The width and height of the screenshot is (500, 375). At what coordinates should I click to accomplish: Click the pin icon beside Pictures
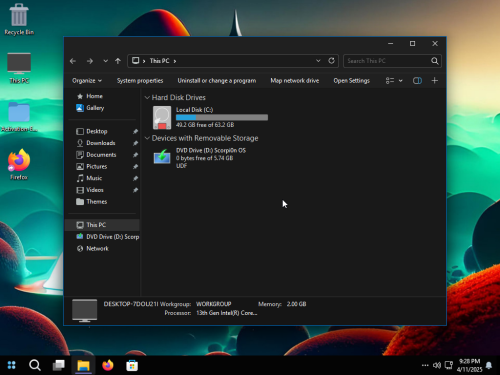point(135,167)
